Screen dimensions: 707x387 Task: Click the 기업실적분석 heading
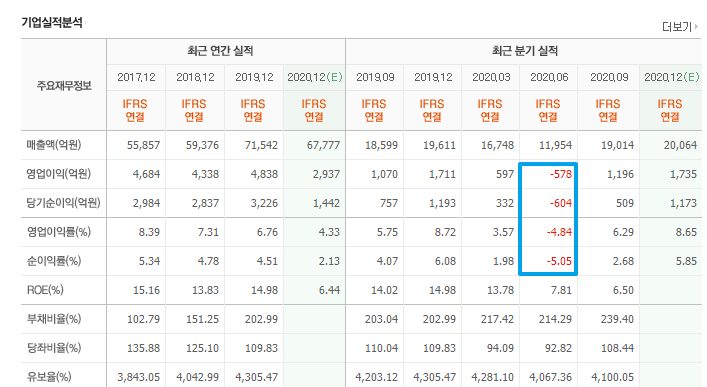pyautogui.click(x=52, y=23)
